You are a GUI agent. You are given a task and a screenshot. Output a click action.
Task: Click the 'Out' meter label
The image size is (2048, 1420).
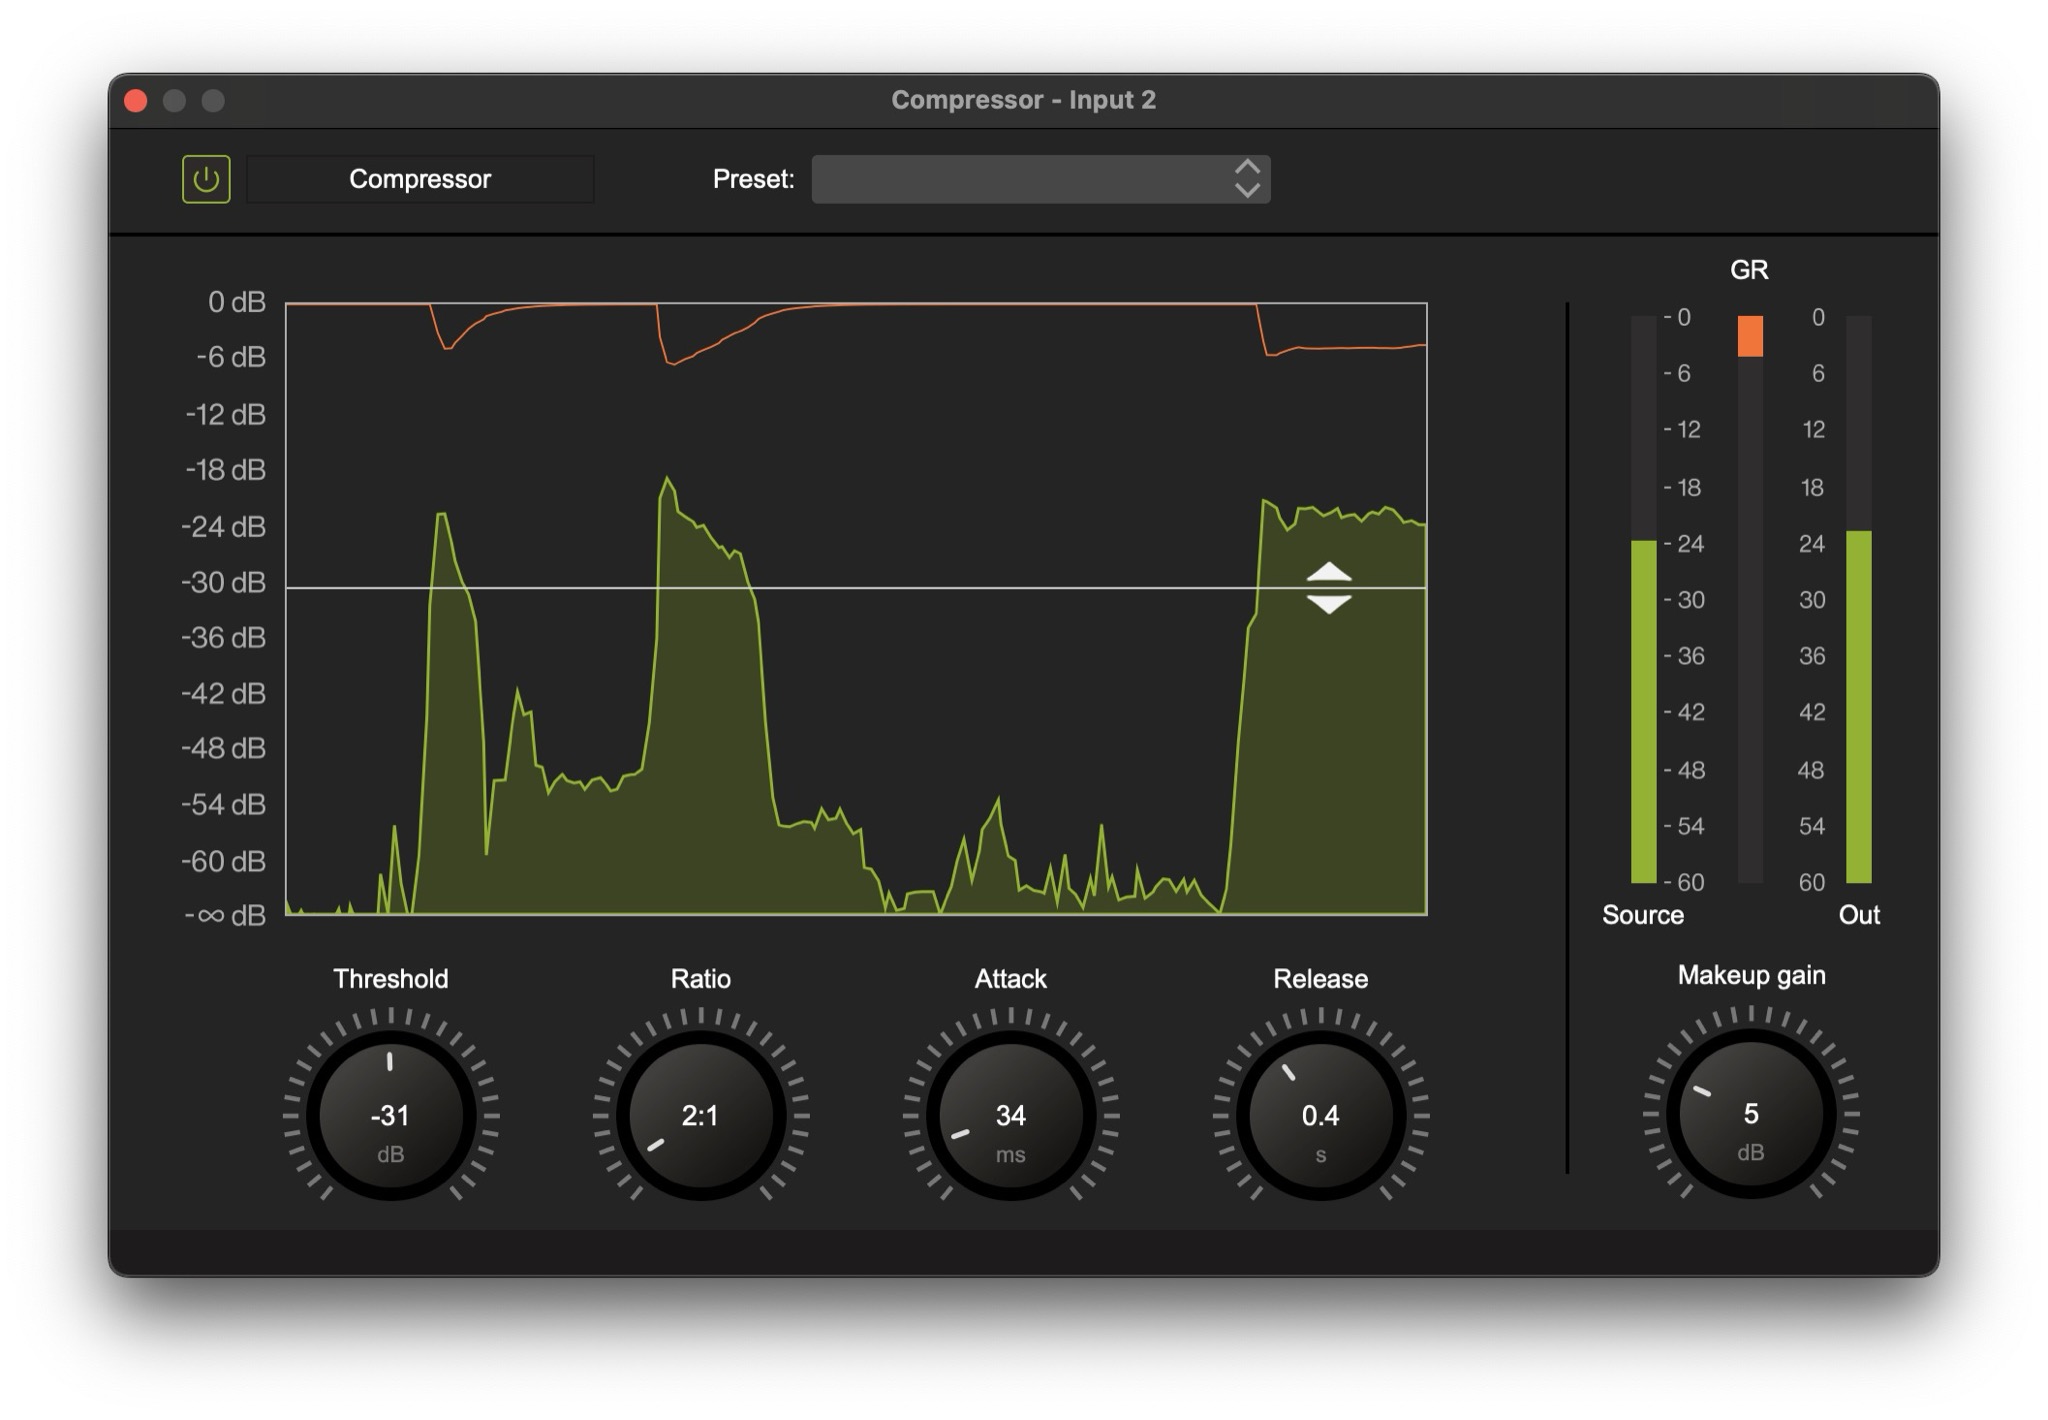point(1859,915)
